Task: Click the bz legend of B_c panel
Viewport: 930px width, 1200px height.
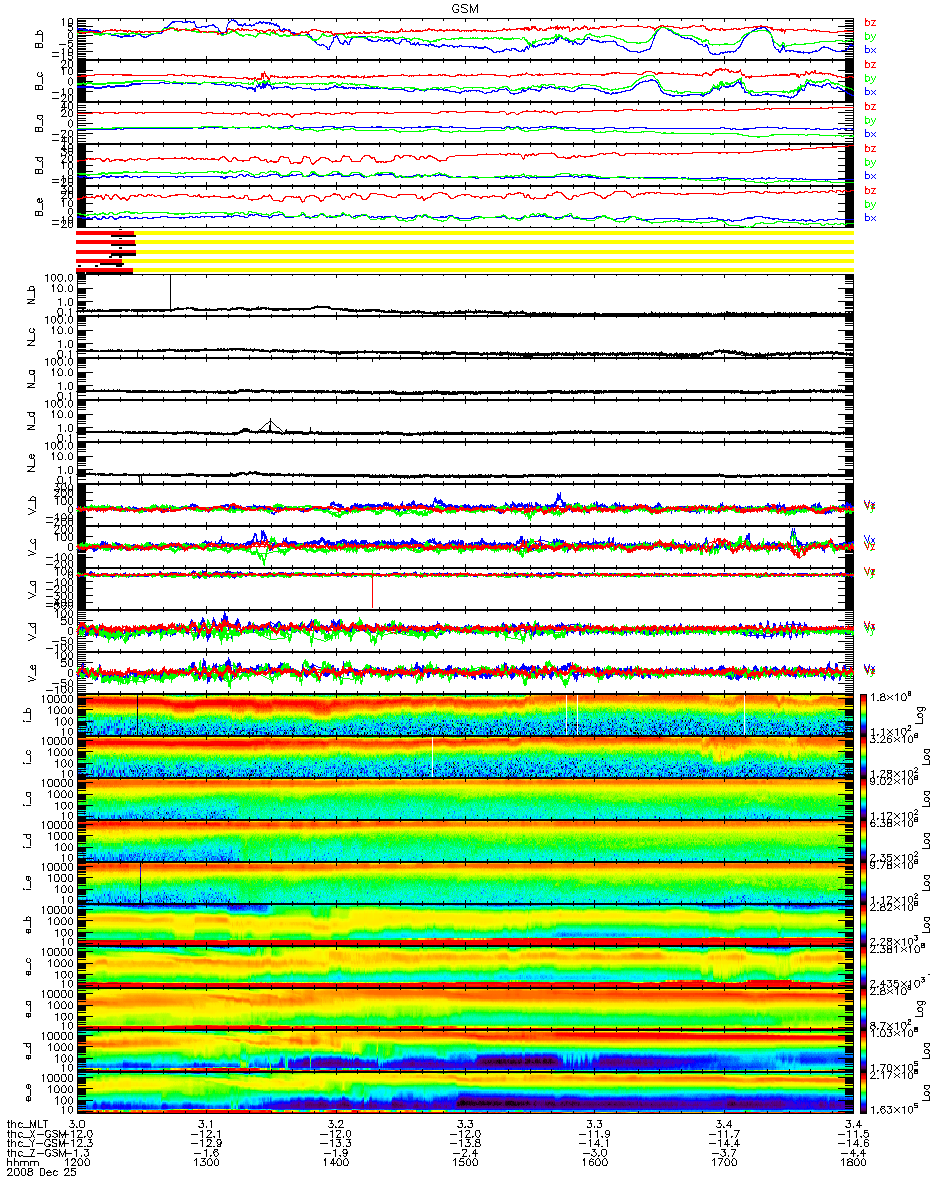Action: coord(869,64)
